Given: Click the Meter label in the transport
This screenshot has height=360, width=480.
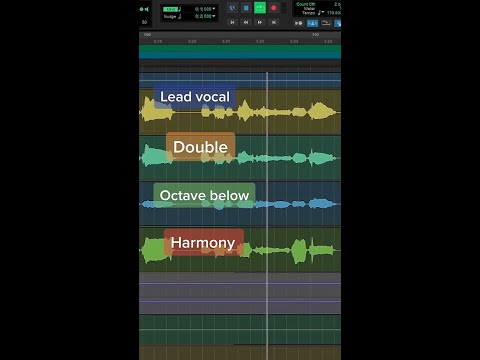Looking at the screenshot, I should 309,9.
